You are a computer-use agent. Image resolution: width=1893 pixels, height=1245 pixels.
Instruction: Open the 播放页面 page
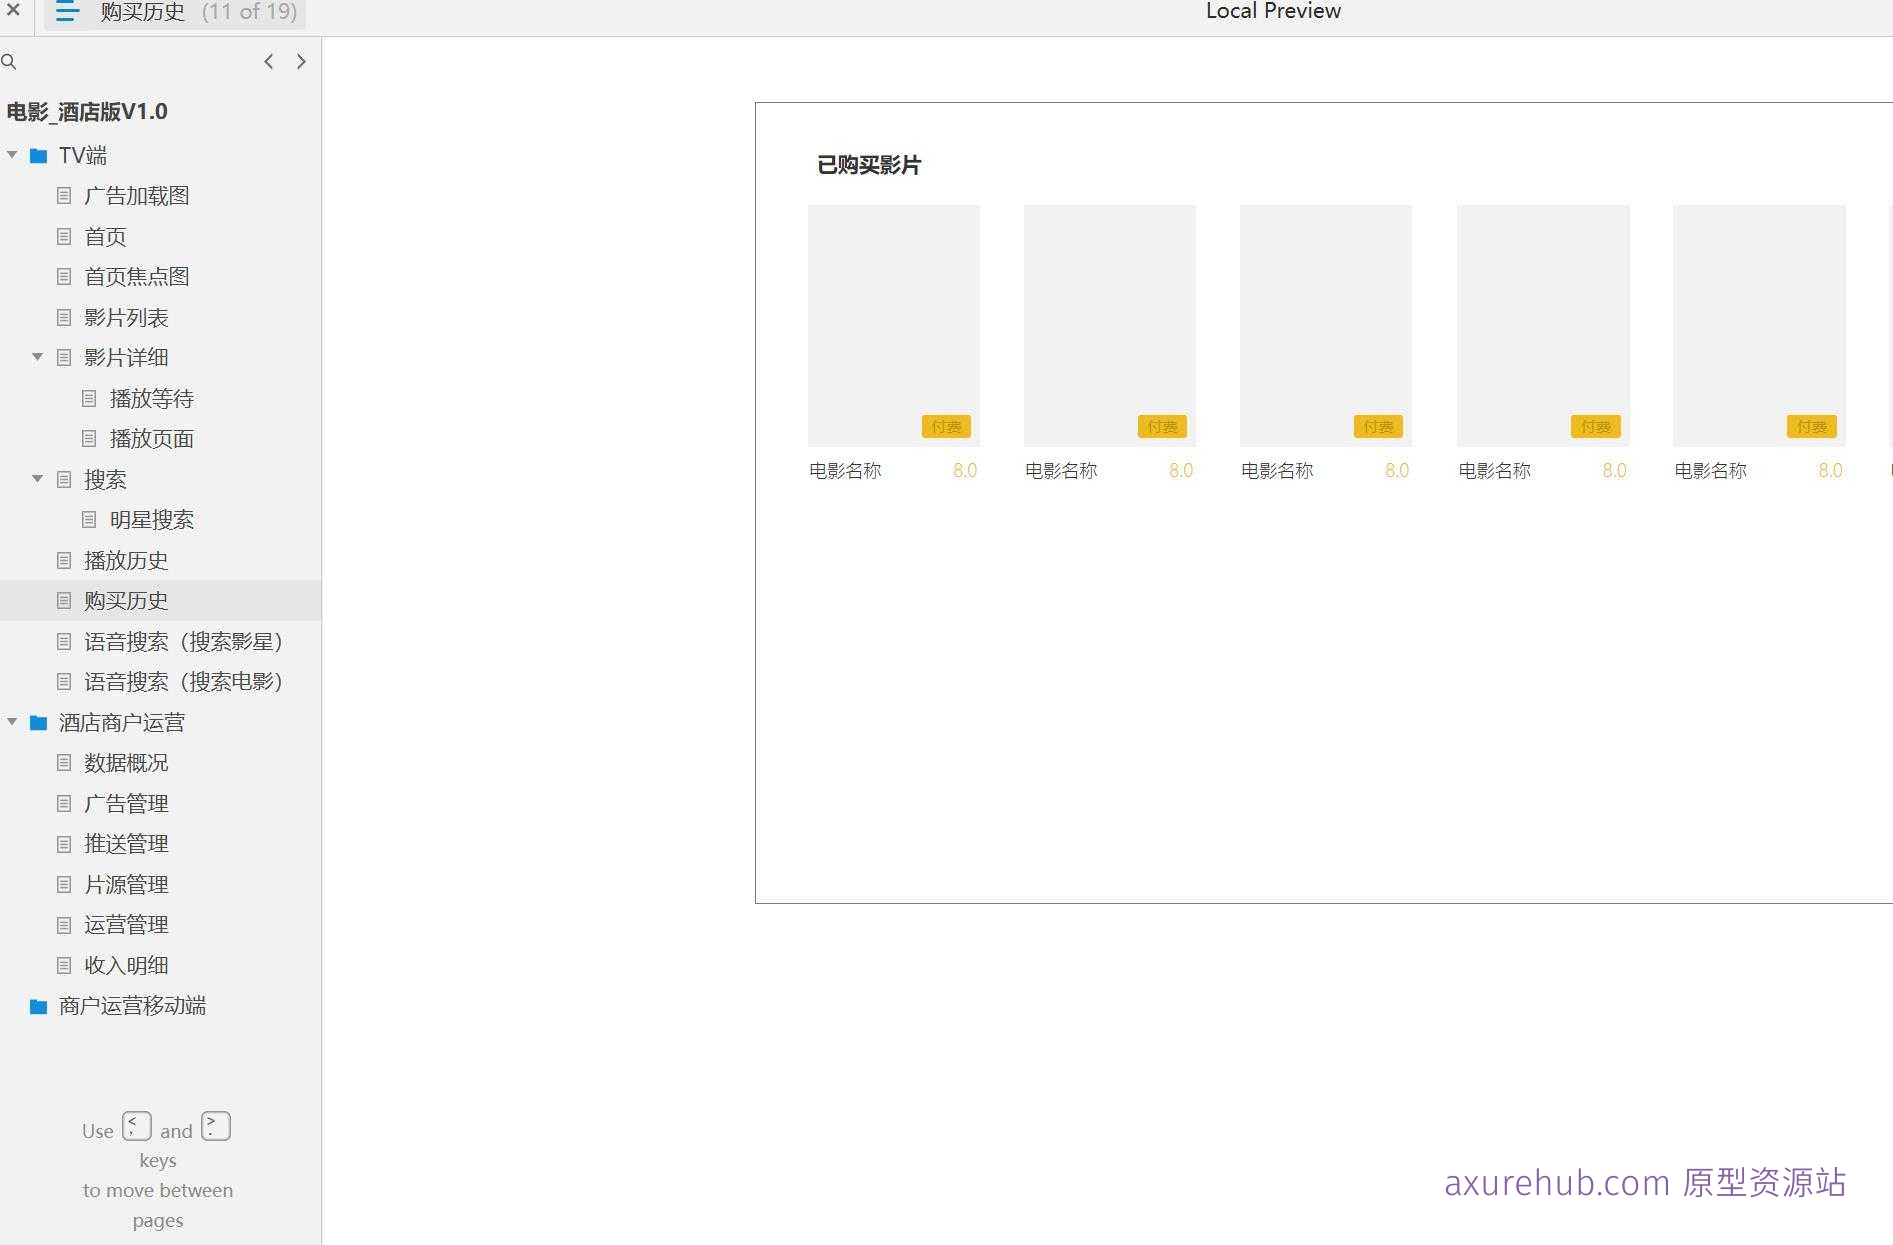point(151,439)
